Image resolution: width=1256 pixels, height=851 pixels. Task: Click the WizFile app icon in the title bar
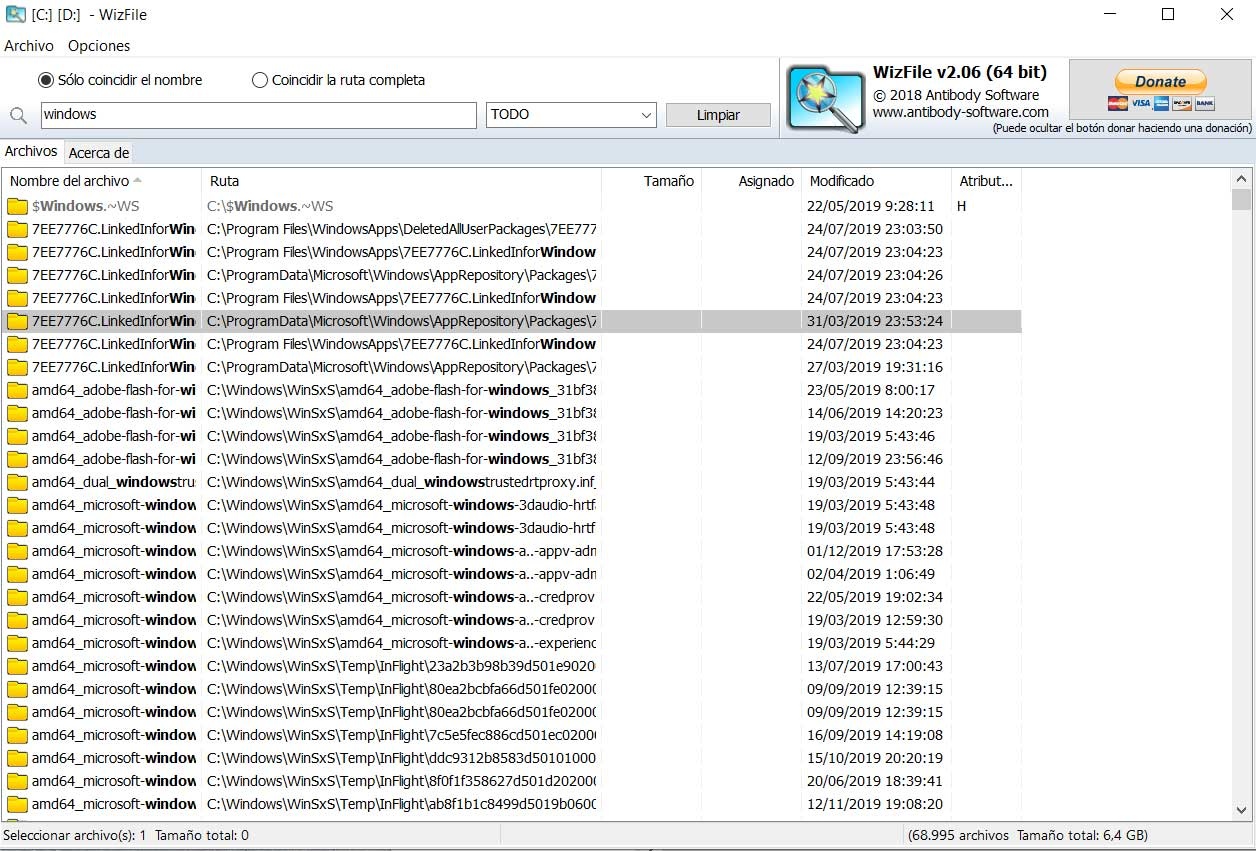point(16,14)
